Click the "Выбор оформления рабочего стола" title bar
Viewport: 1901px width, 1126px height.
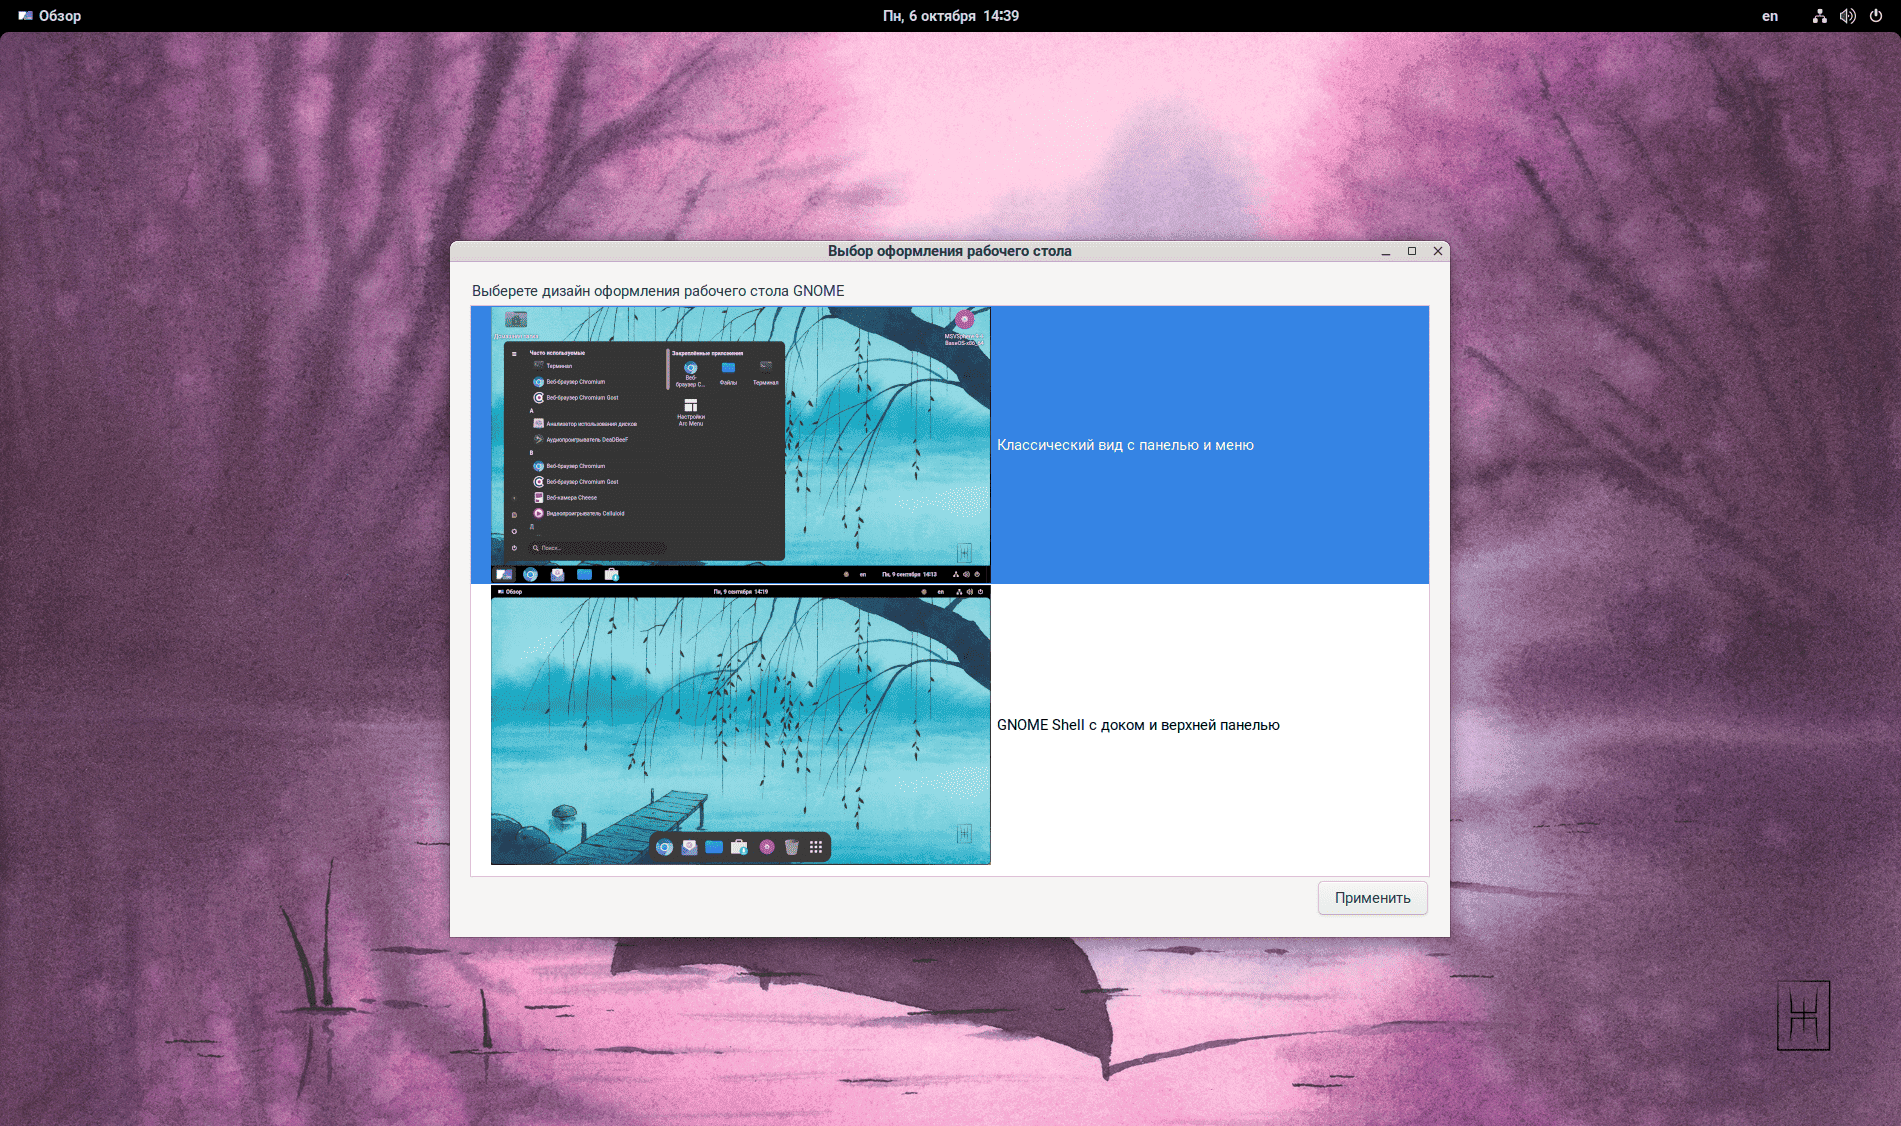(x=949, y=252)
